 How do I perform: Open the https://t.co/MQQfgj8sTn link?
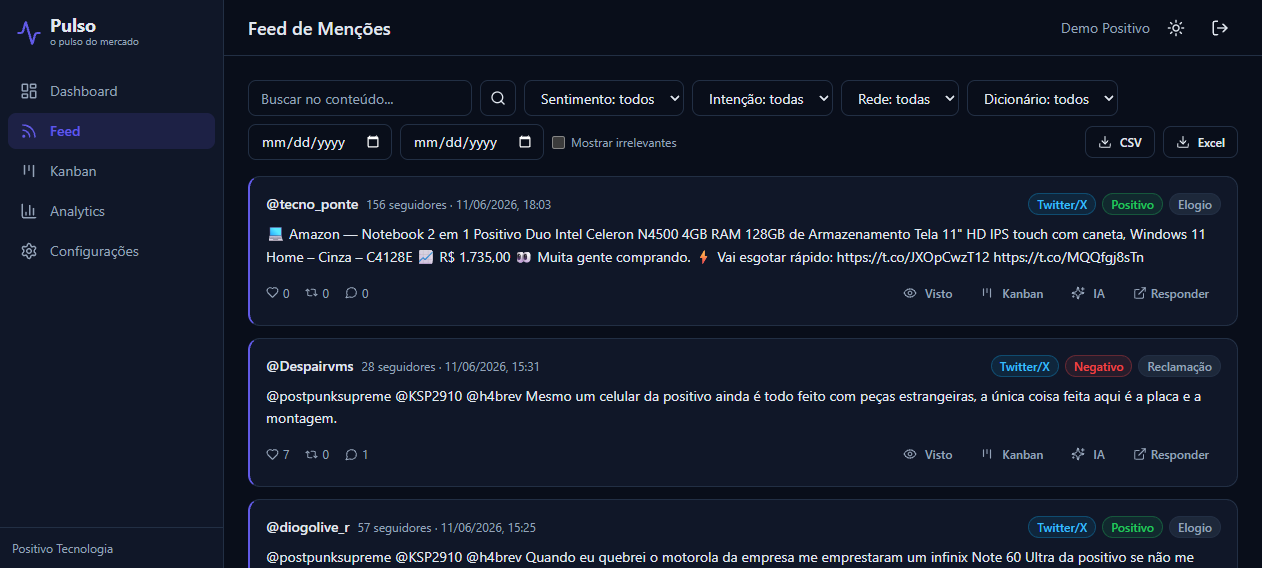coord(1068,257)
